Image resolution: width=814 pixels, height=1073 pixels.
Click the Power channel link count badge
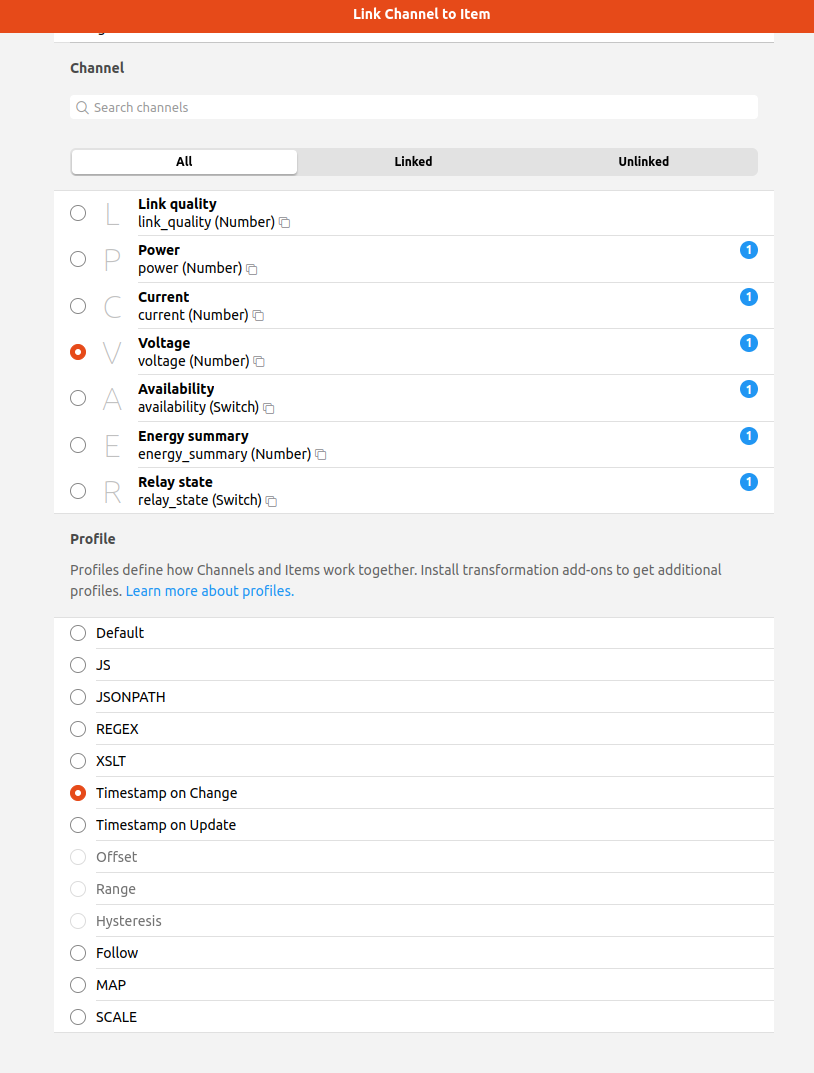pyautogui.click(x=749, y=250)
